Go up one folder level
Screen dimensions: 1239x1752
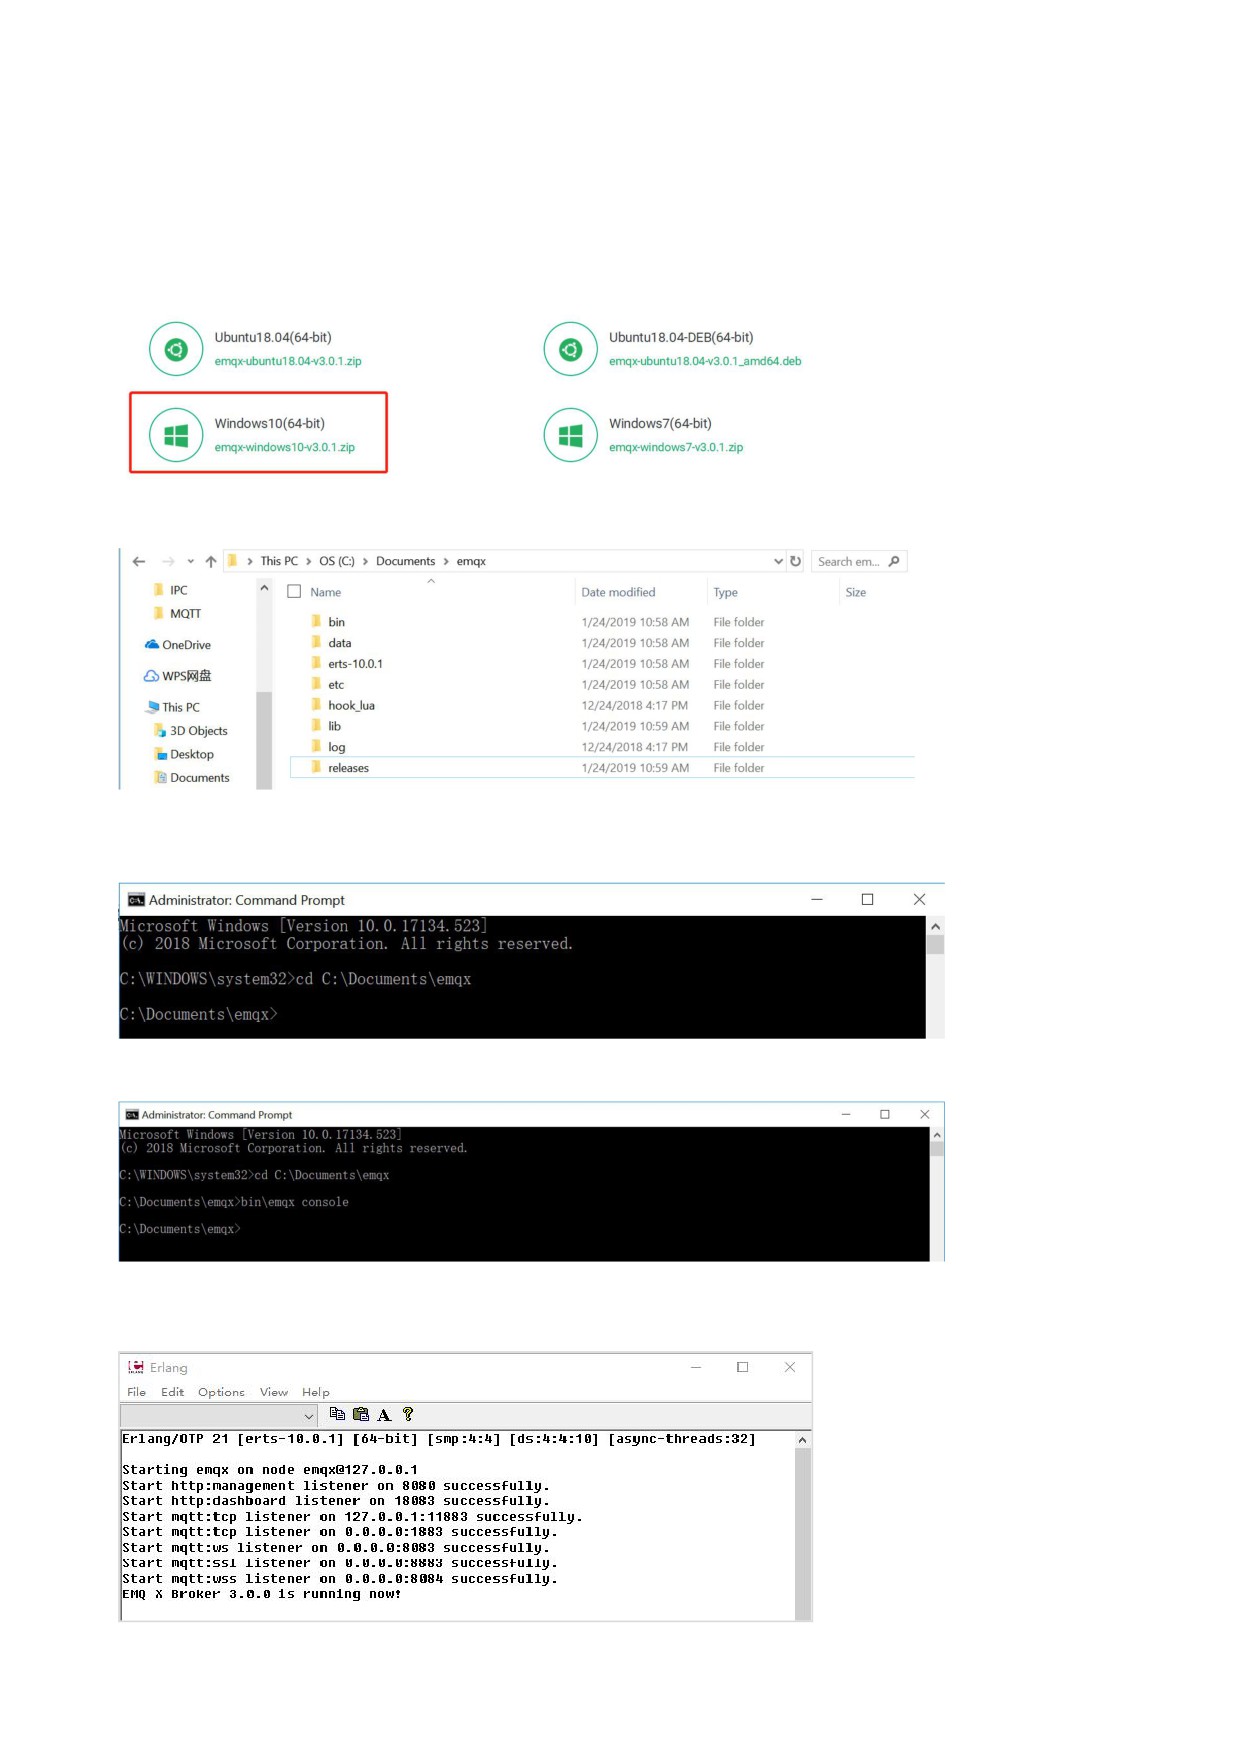[x=211, y=562]
